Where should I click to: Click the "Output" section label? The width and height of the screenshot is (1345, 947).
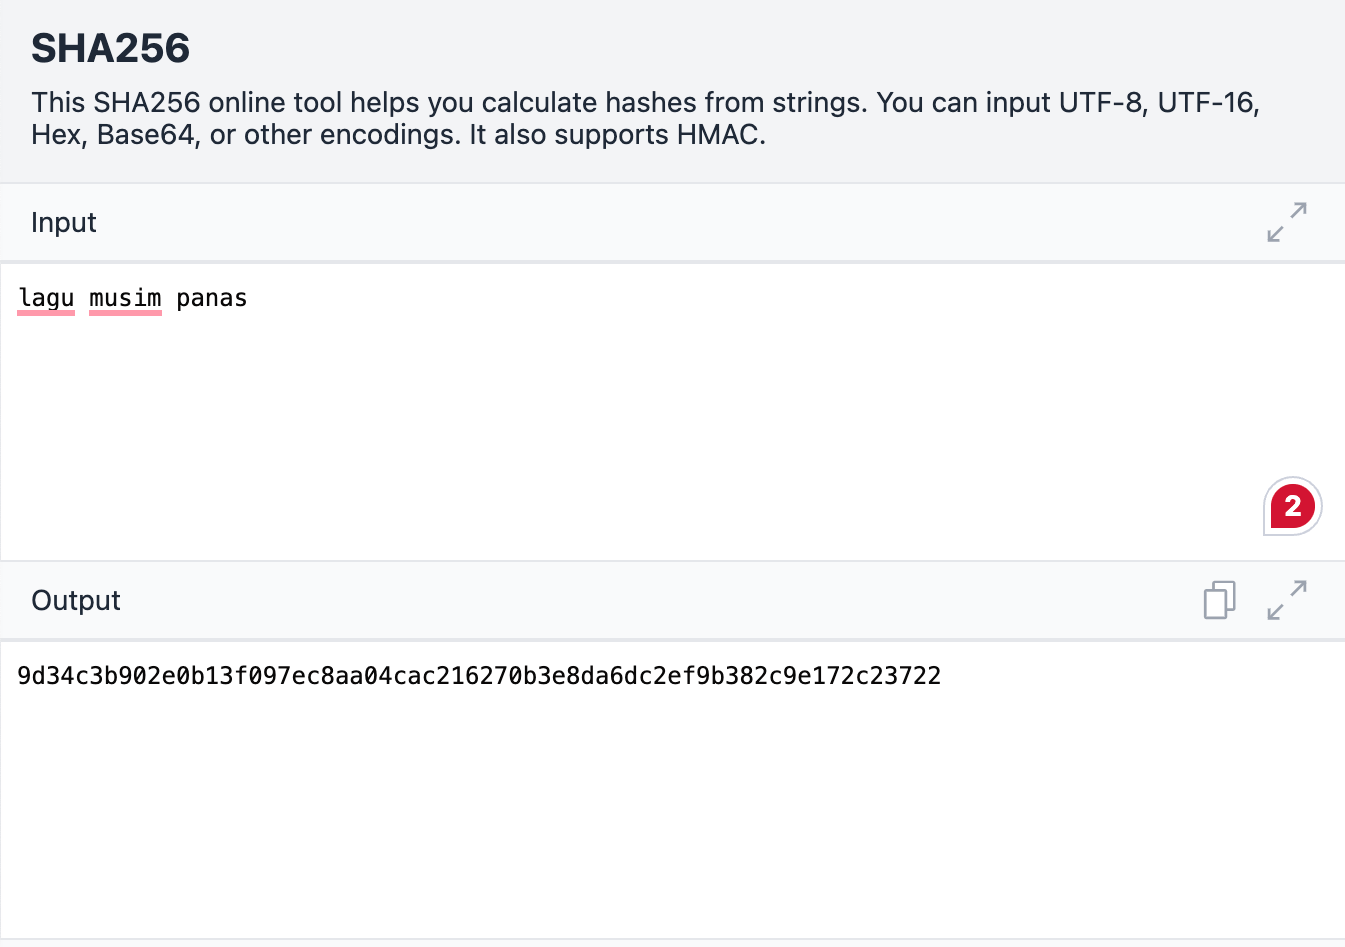(x=76, y=600)
